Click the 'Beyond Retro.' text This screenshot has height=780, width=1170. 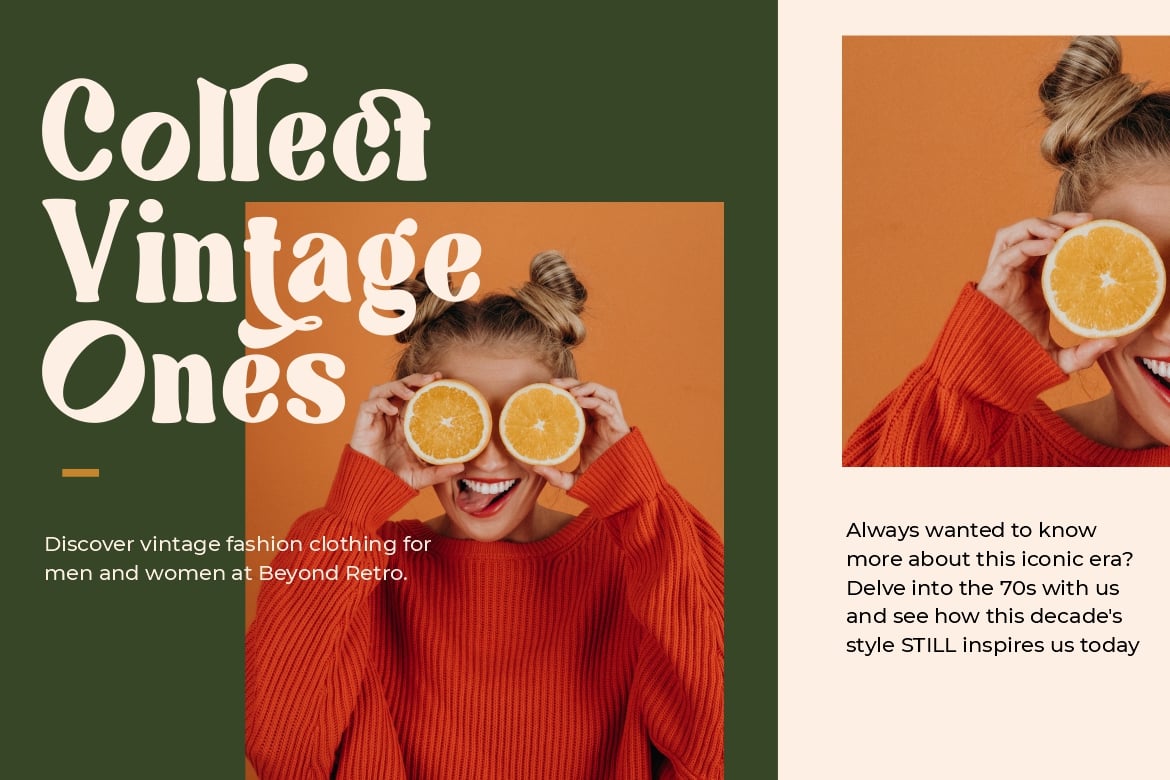(x=333, y=573)
